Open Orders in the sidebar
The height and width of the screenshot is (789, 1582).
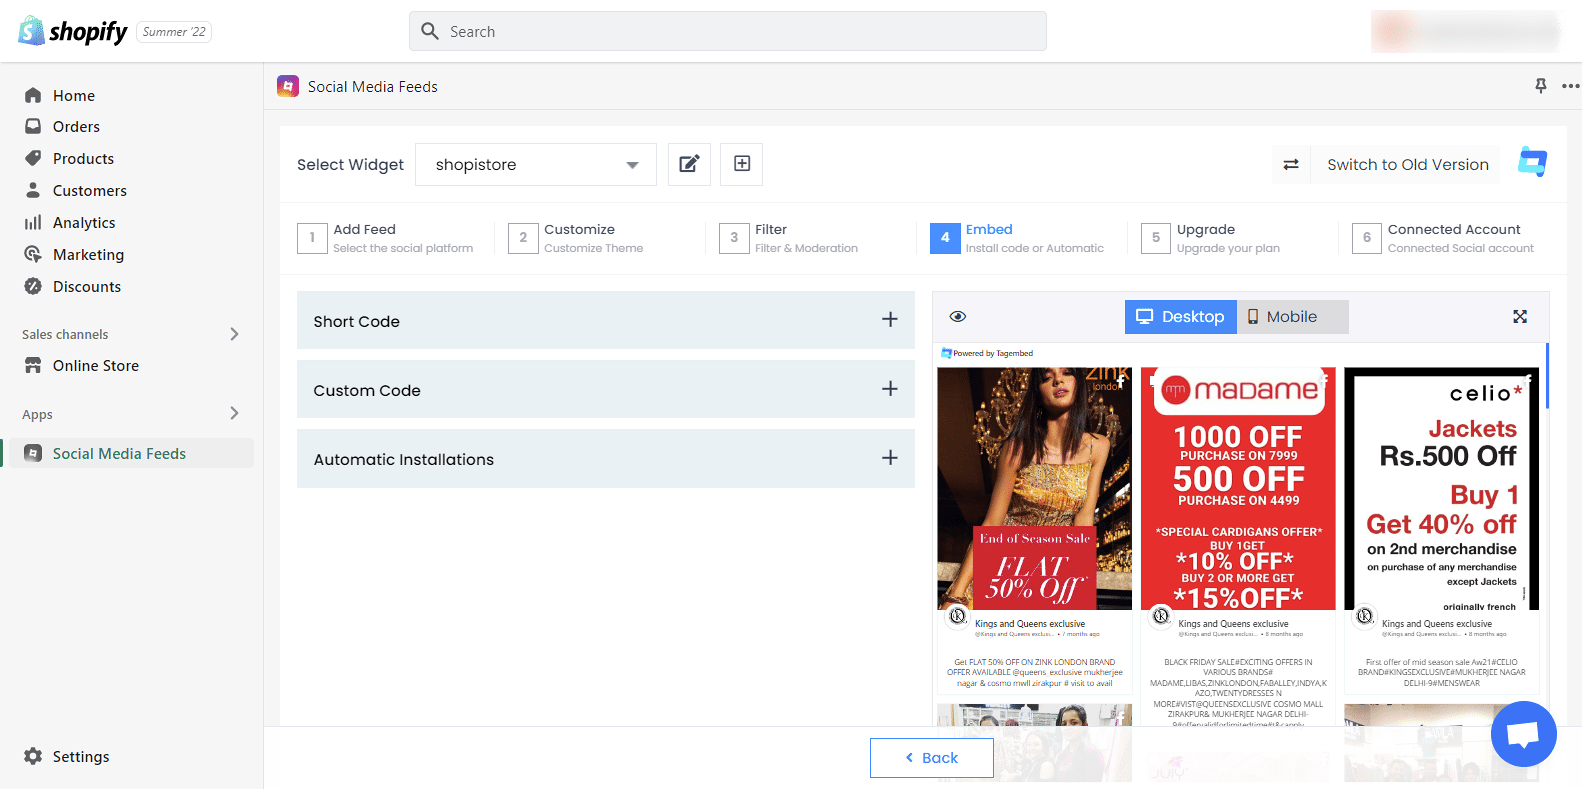(76, 127)
